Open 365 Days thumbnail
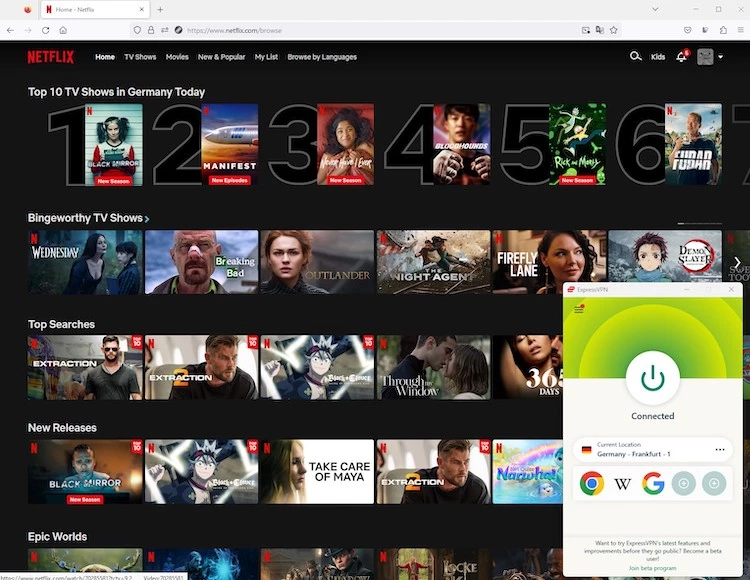 coord(528,367)
